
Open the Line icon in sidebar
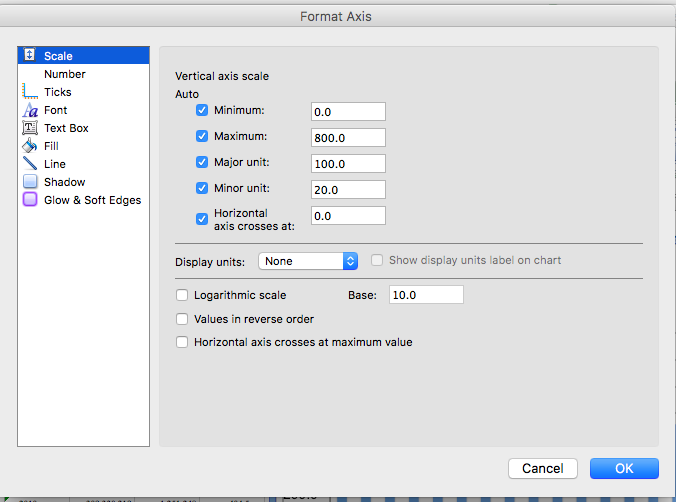[30, 164]
